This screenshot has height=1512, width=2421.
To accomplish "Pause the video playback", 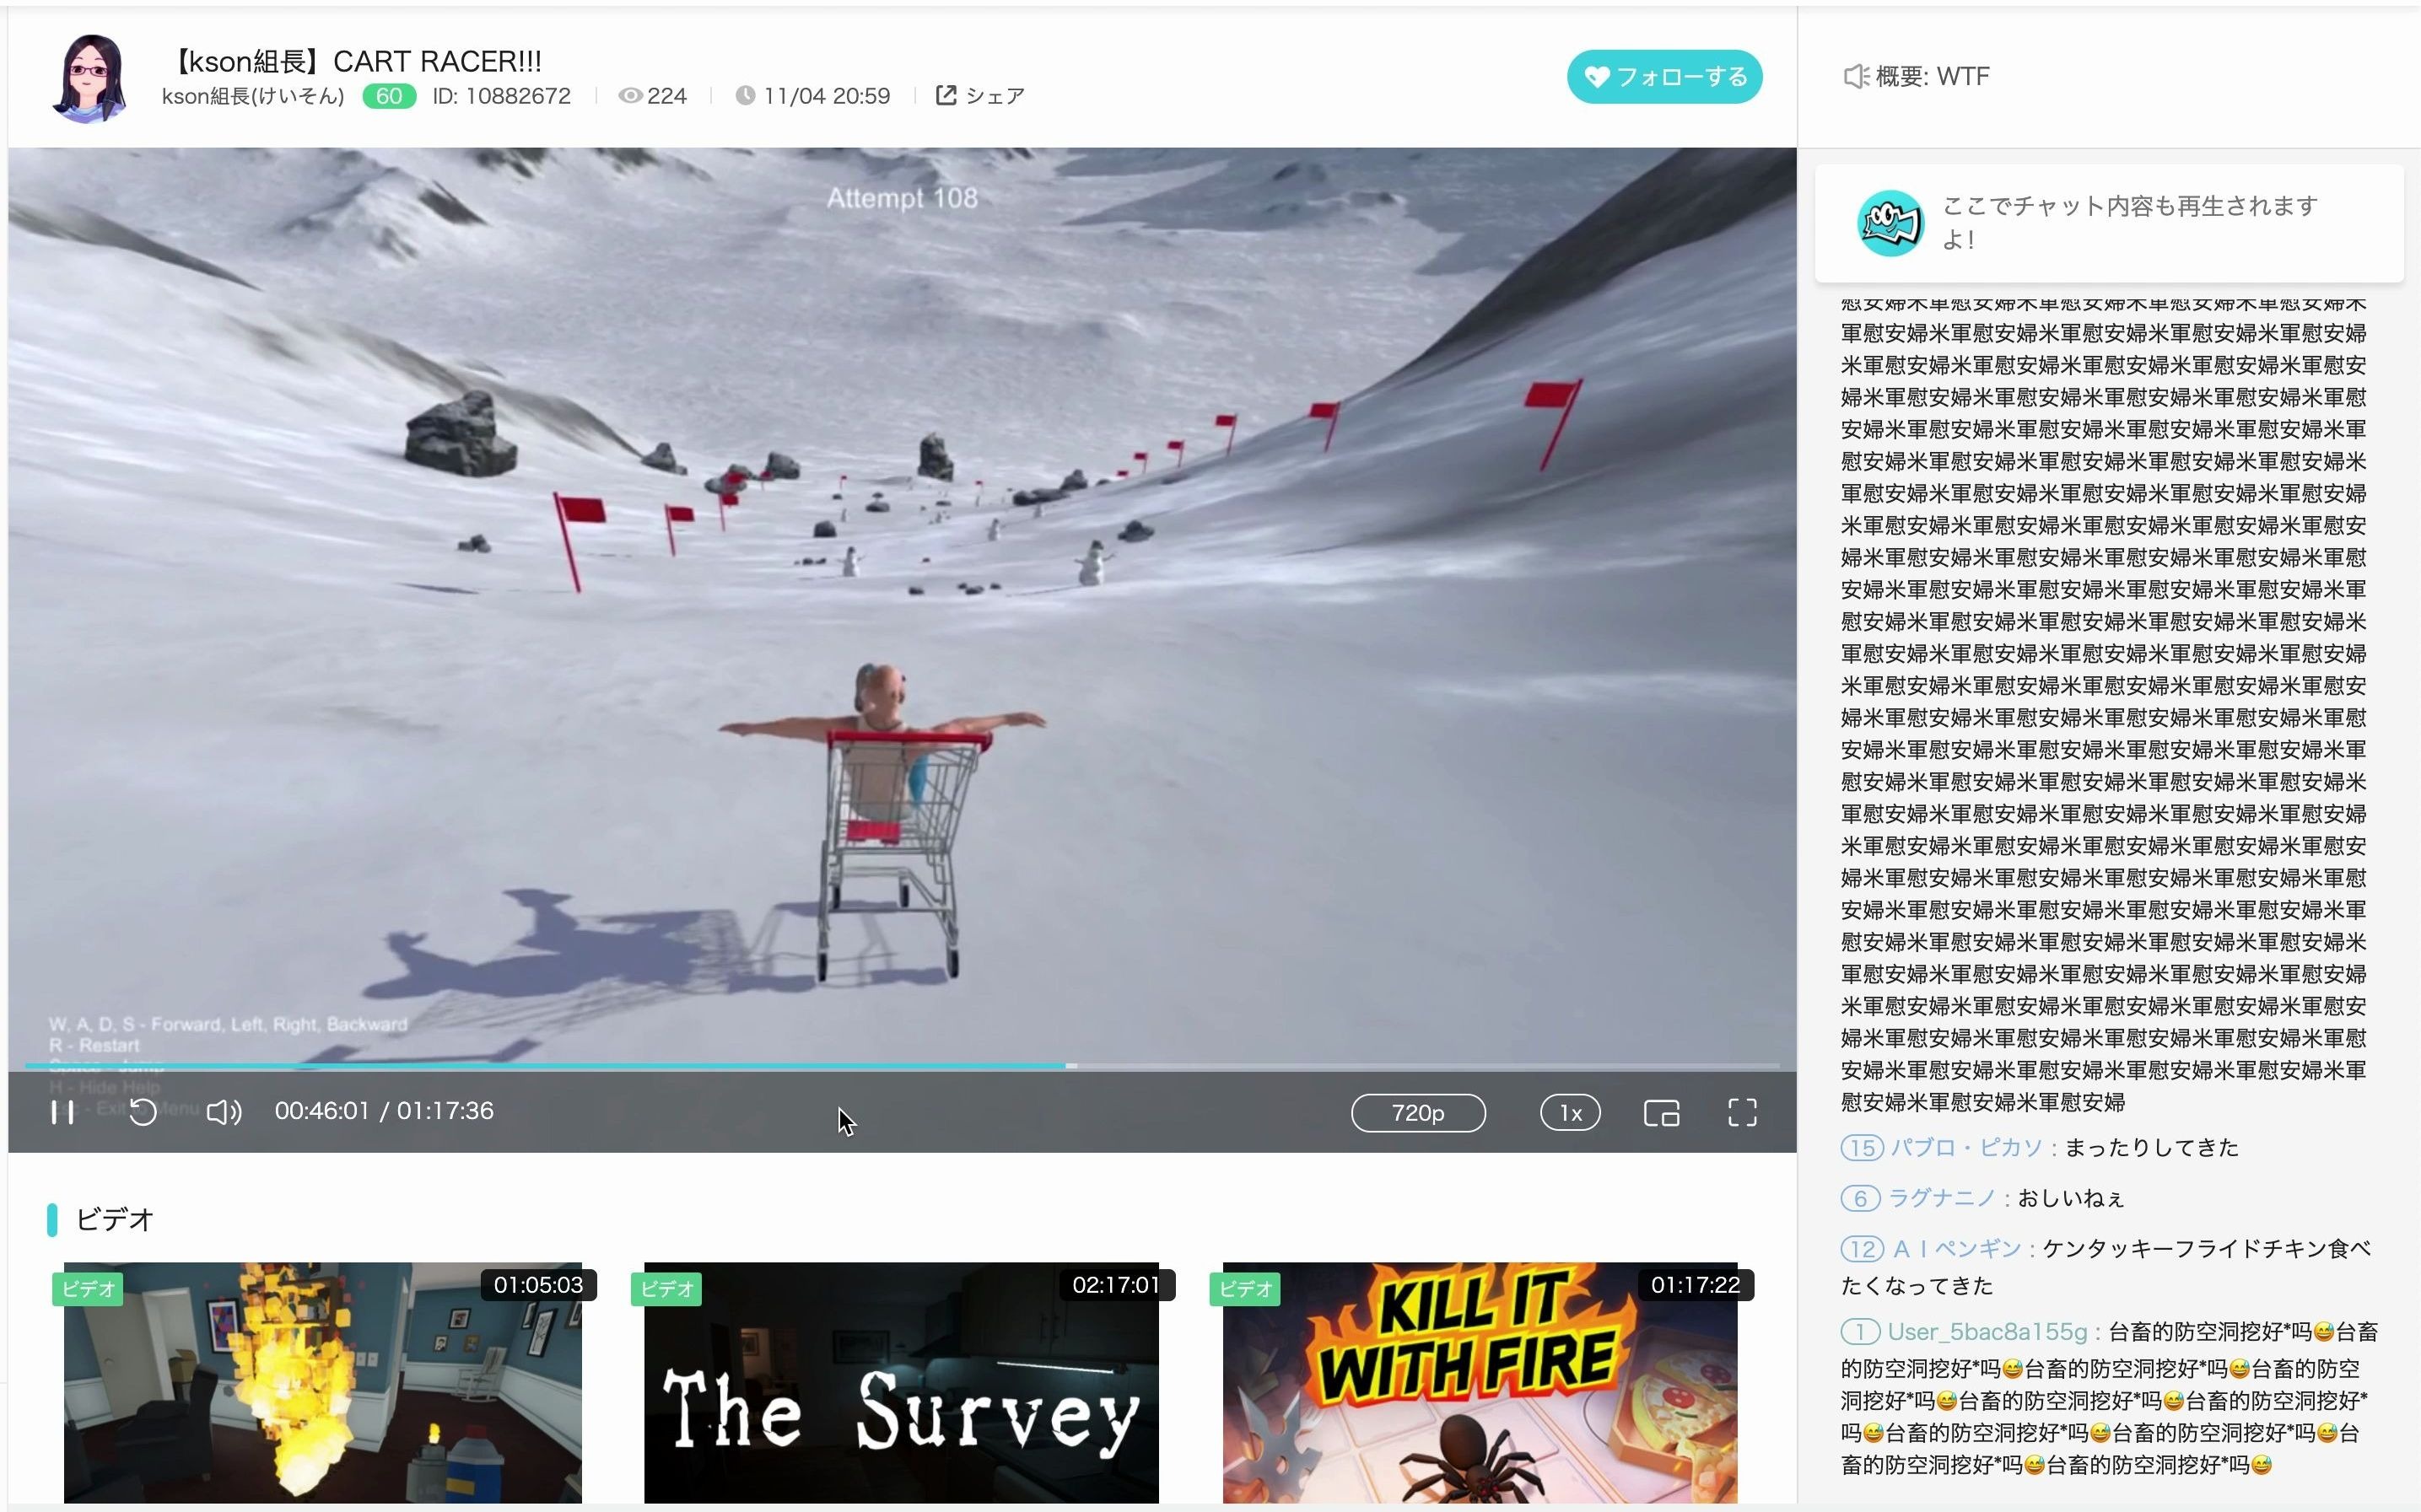I will point(63,1112).
